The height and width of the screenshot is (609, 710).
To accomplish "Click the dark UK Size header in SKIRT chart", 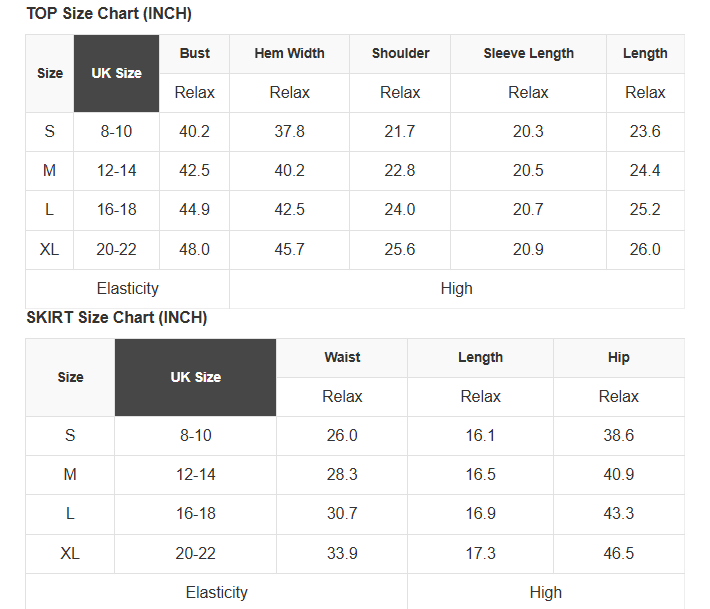I will 195,377.
